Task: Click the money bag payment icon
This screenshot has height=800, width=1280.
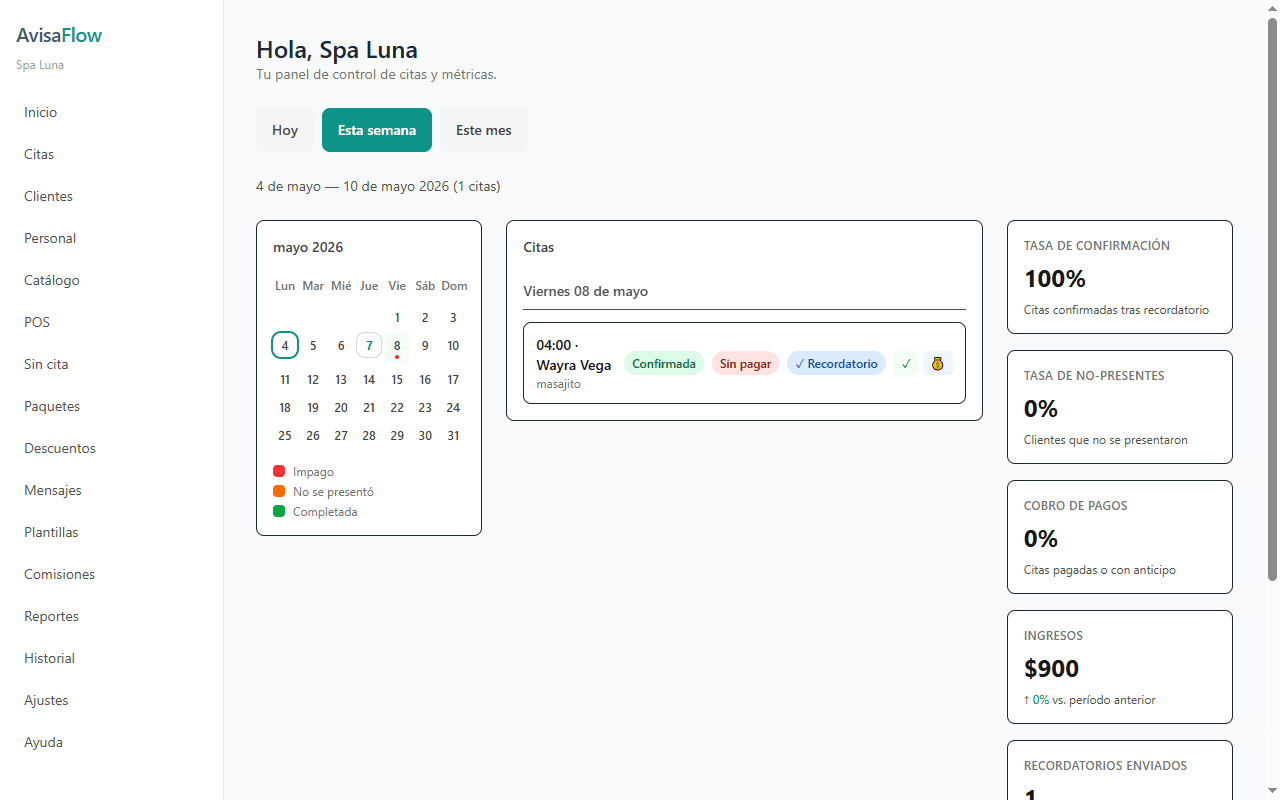Action: (x=937, y=364)
